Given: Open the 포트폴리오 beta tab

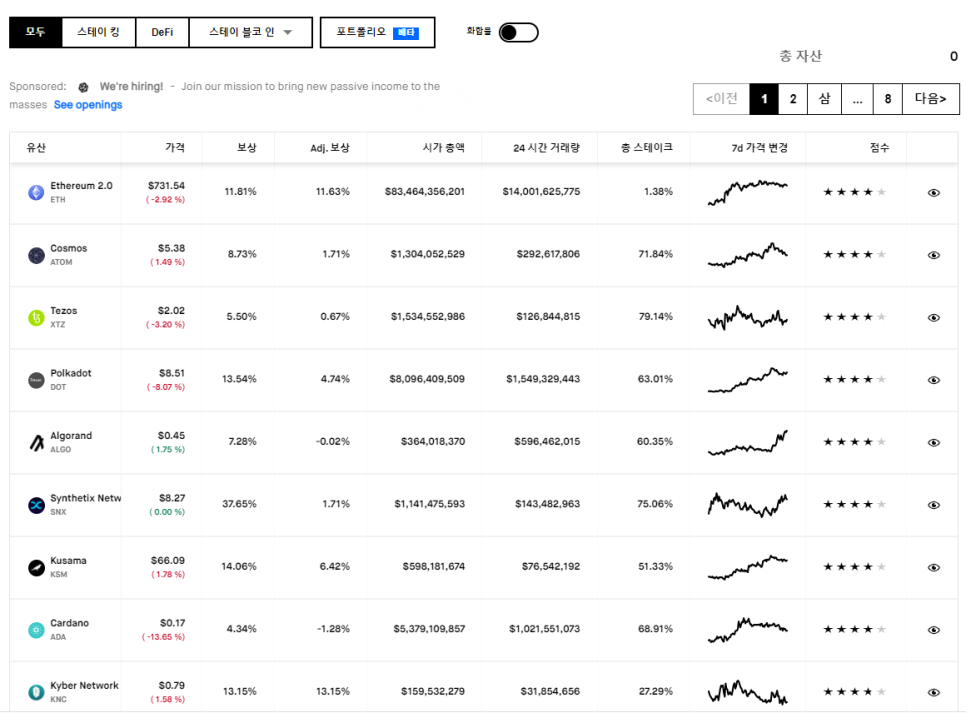Looking at the screenshot, I should [377, 32].
